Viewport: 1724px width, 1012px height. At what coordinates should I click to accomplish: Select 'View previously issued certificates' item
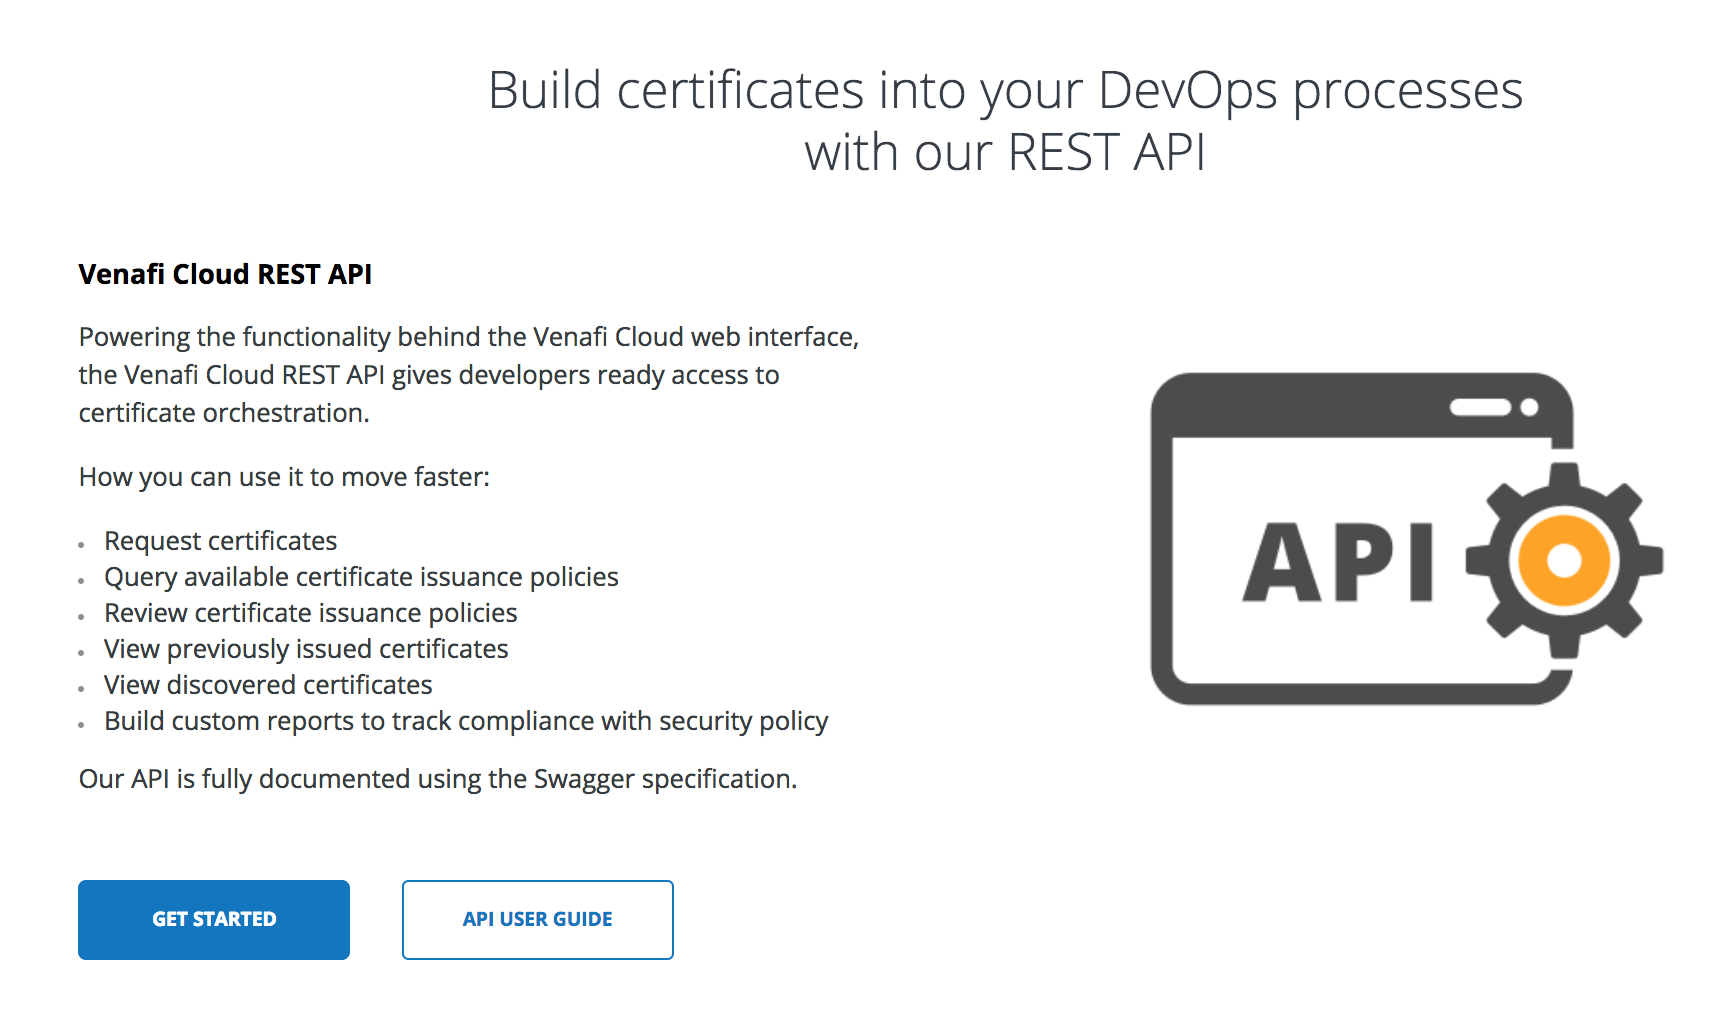point(306,649)
